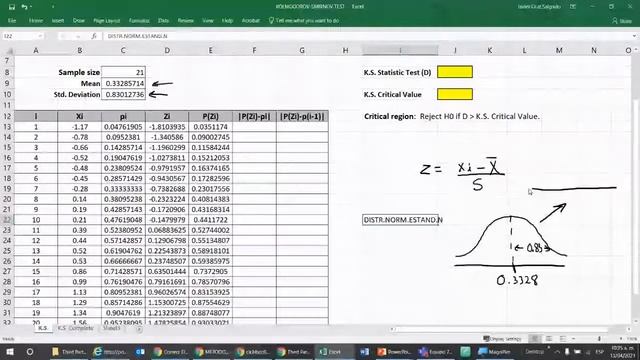Open the Word icon on the taskbar
Viewport: 640px width, 360px height.
coord(364,351)
